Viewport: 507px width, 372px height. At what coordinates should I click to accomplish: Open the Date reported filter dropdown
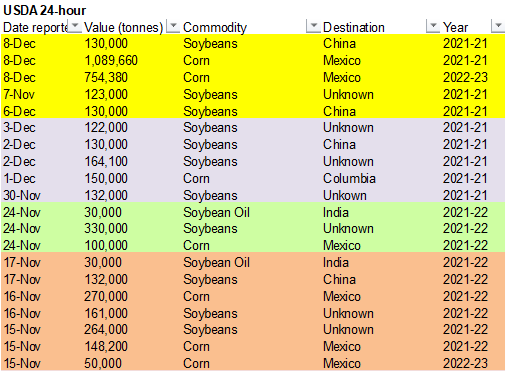coord(75,26)
